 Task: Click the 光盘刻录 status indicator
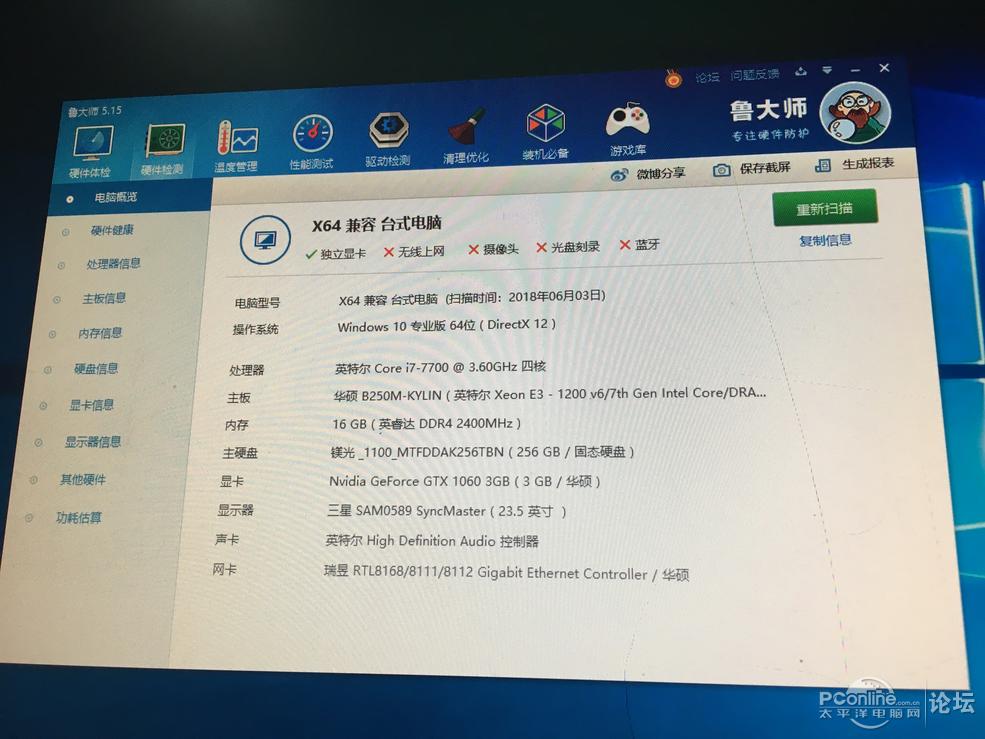click(567, 247)
